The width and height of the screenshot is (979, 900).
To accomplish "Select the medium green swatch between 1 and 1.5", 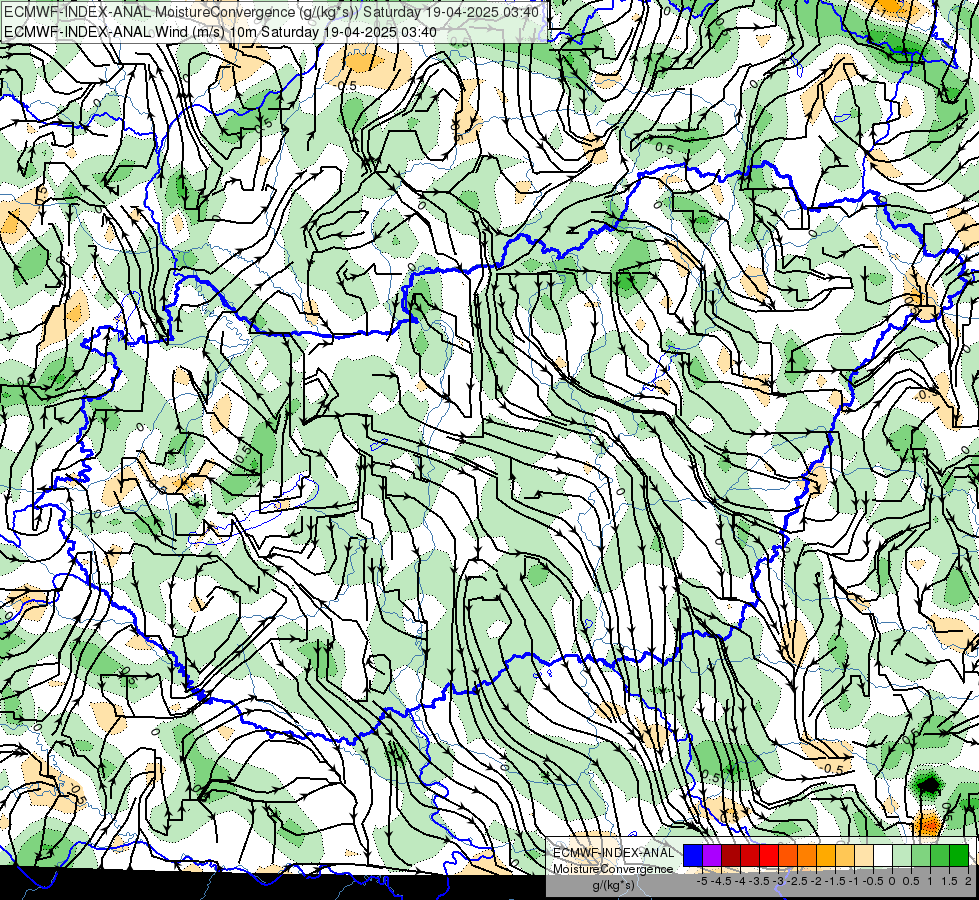I will [940, 856].
